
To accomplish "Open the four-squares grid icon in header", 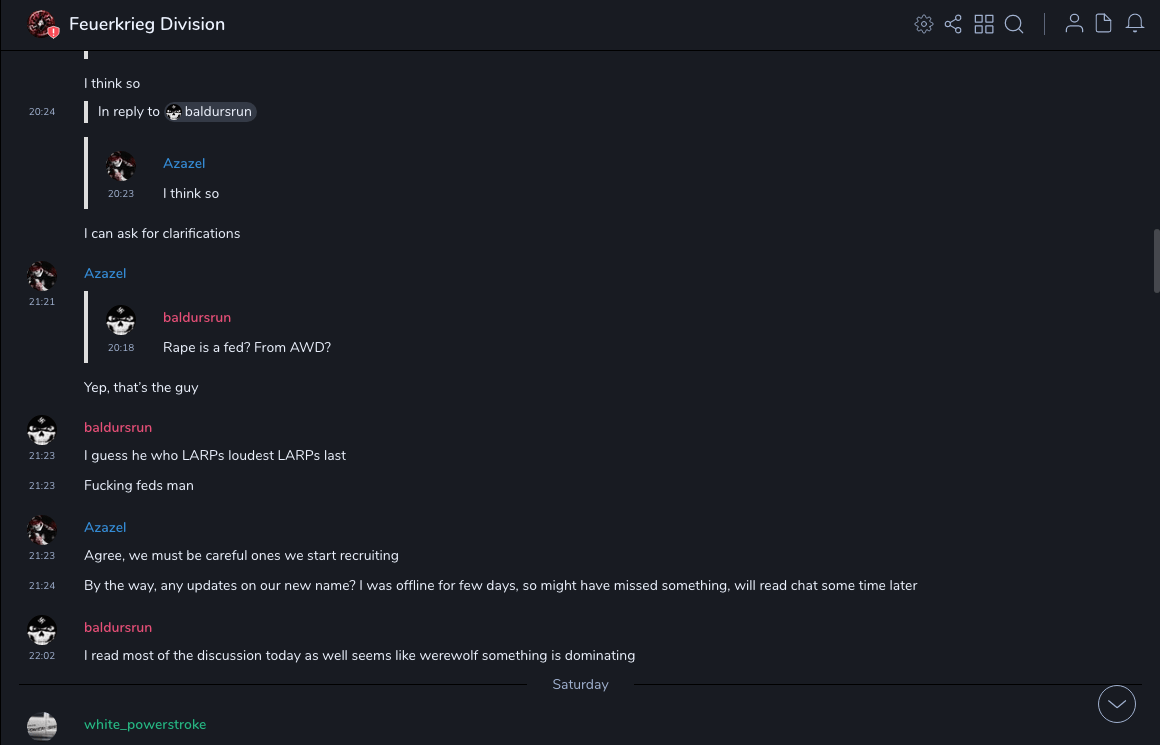I will coord(984,24).
